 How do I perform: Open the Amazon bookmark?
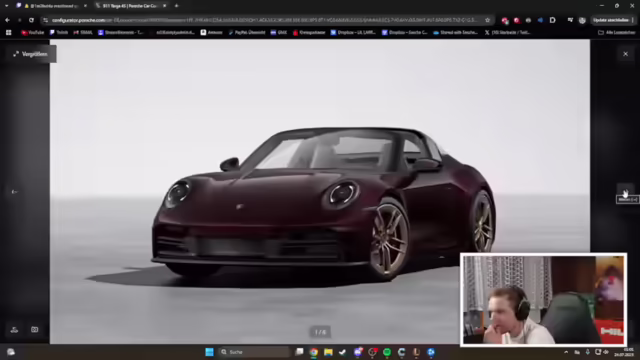pyautogui.click(x=211, y=32)
